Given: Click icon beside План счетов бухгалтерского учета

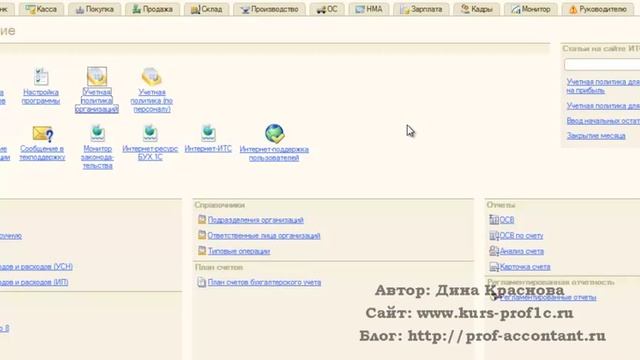Looking at the screenshot, I should pos(202,282).
